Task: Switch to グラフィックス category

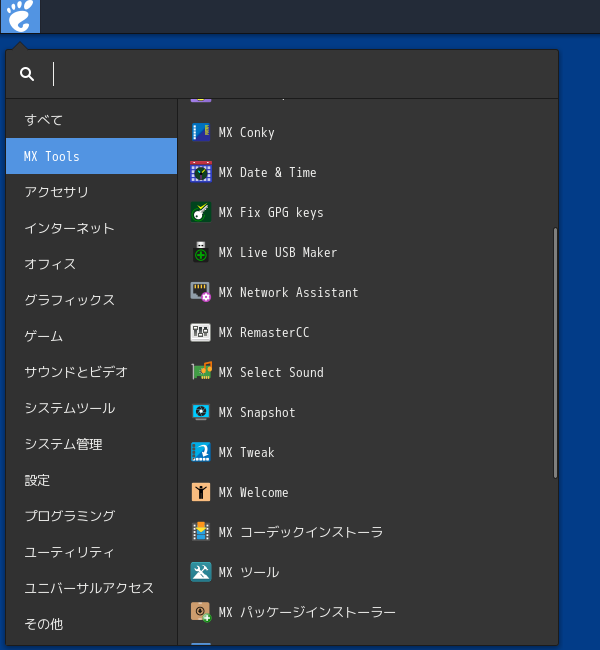Action: click(x=92, y=300)
